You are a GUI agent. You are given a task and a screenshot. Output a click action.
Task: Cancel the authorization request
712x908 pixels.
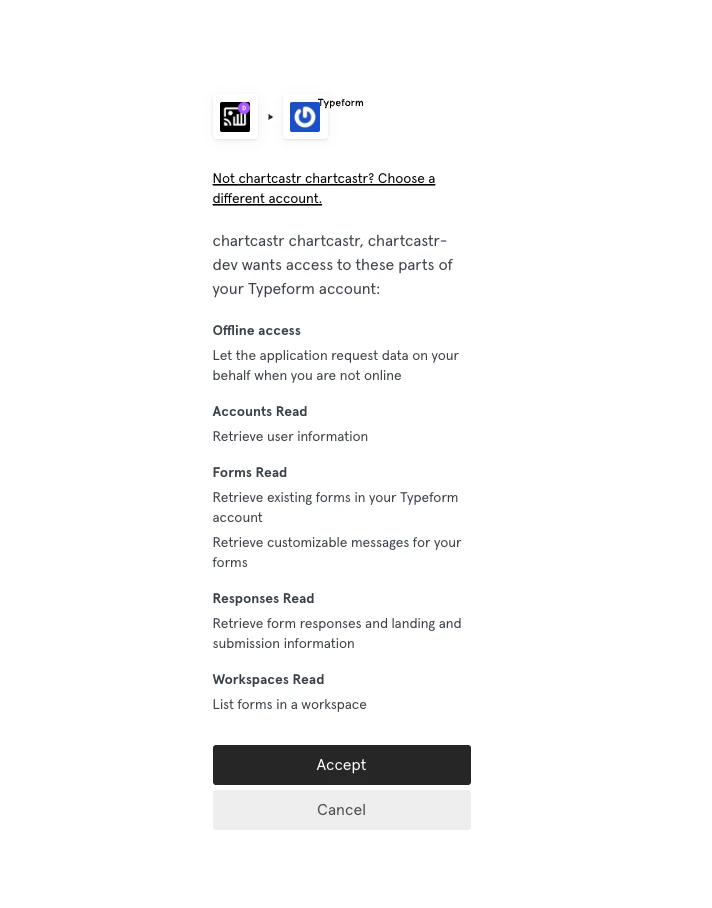[341, 809]
